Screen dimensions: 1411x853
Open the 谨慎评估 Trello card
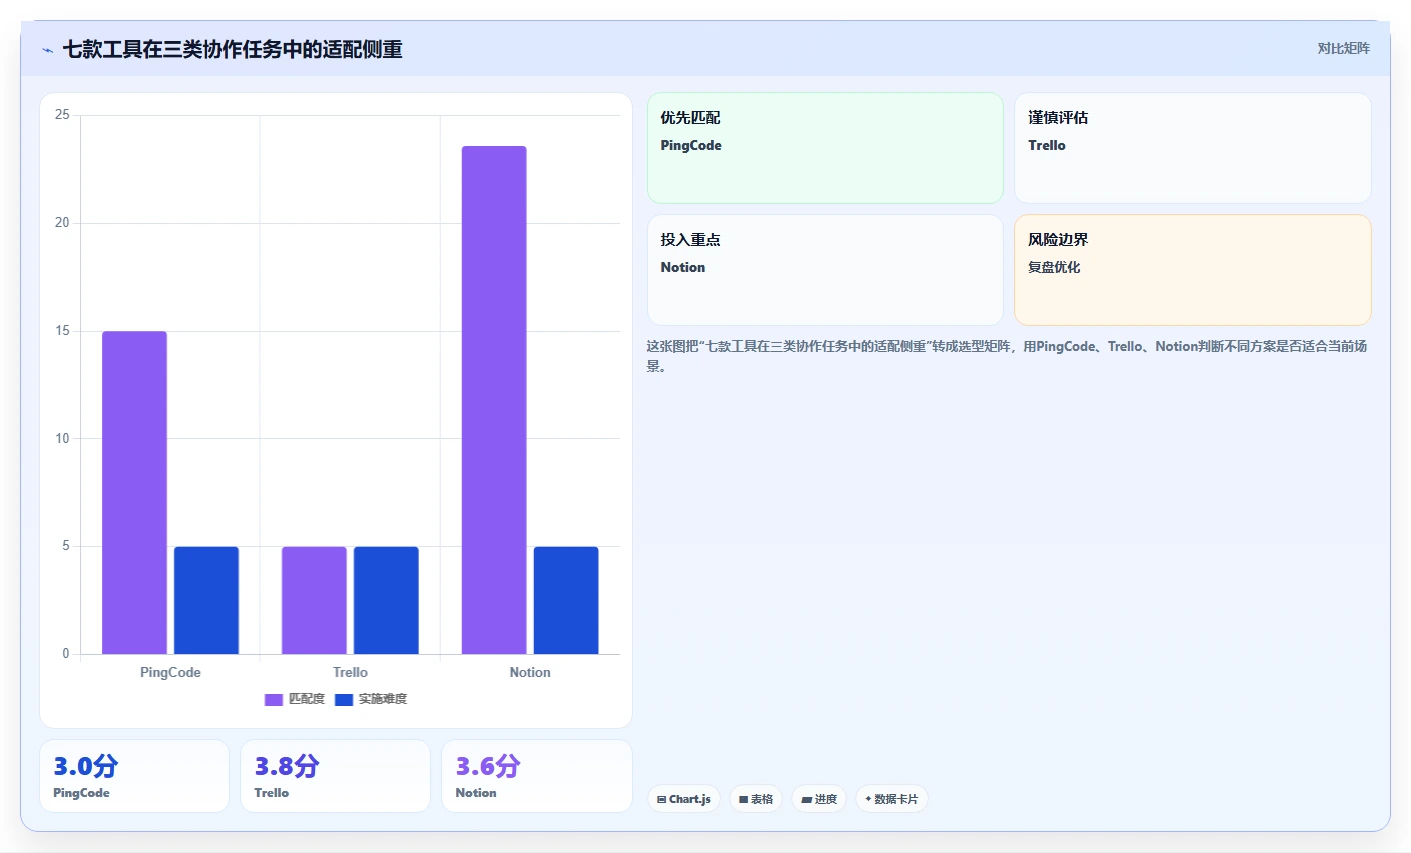(x=1193, y=148)
